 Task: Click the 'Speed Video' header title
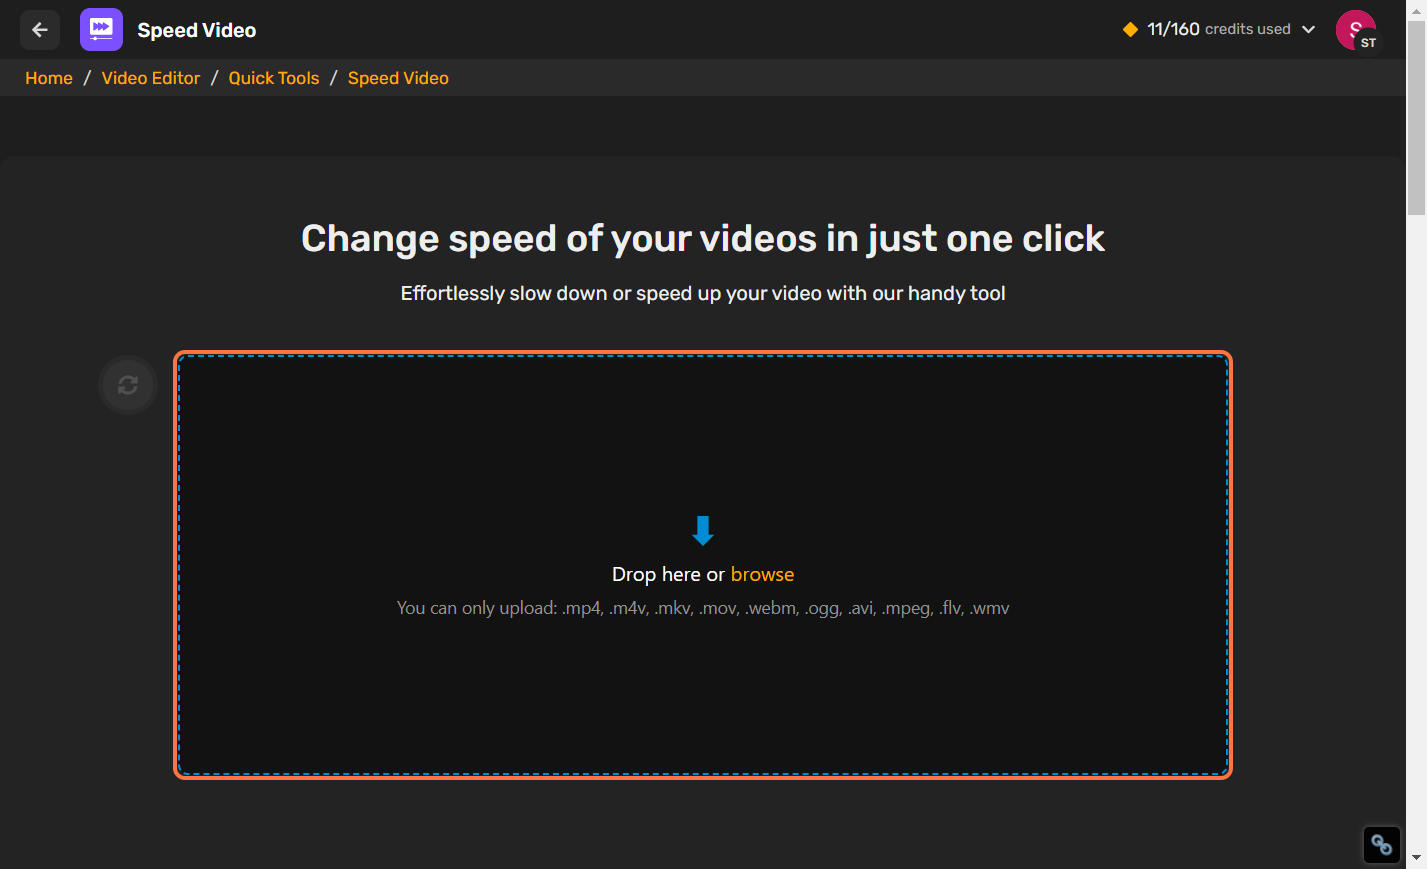coord(197,30)
